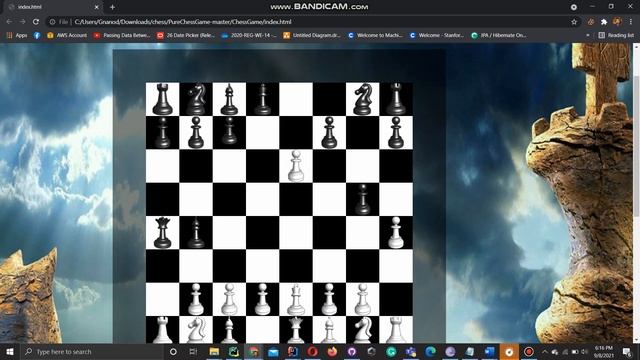Select the white knight beside the right white rook
Viewport: 640px width, 360px height.
click(362, 331)
